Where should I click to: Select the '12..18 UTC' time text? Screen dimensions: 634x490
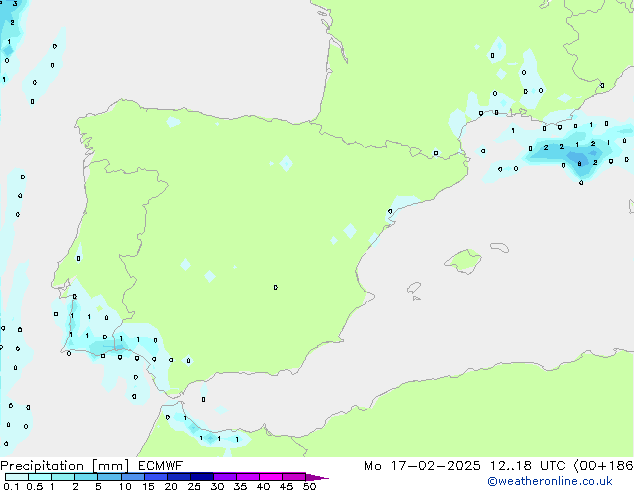point(527,466)
